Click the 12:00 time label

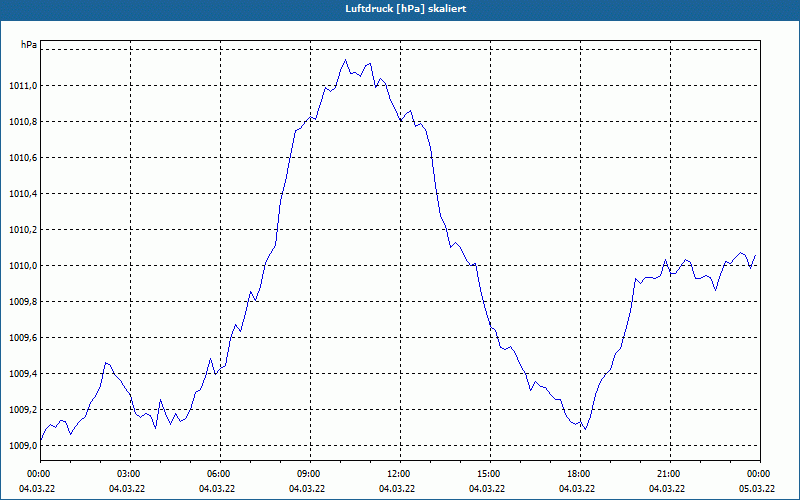pos(400,474)
